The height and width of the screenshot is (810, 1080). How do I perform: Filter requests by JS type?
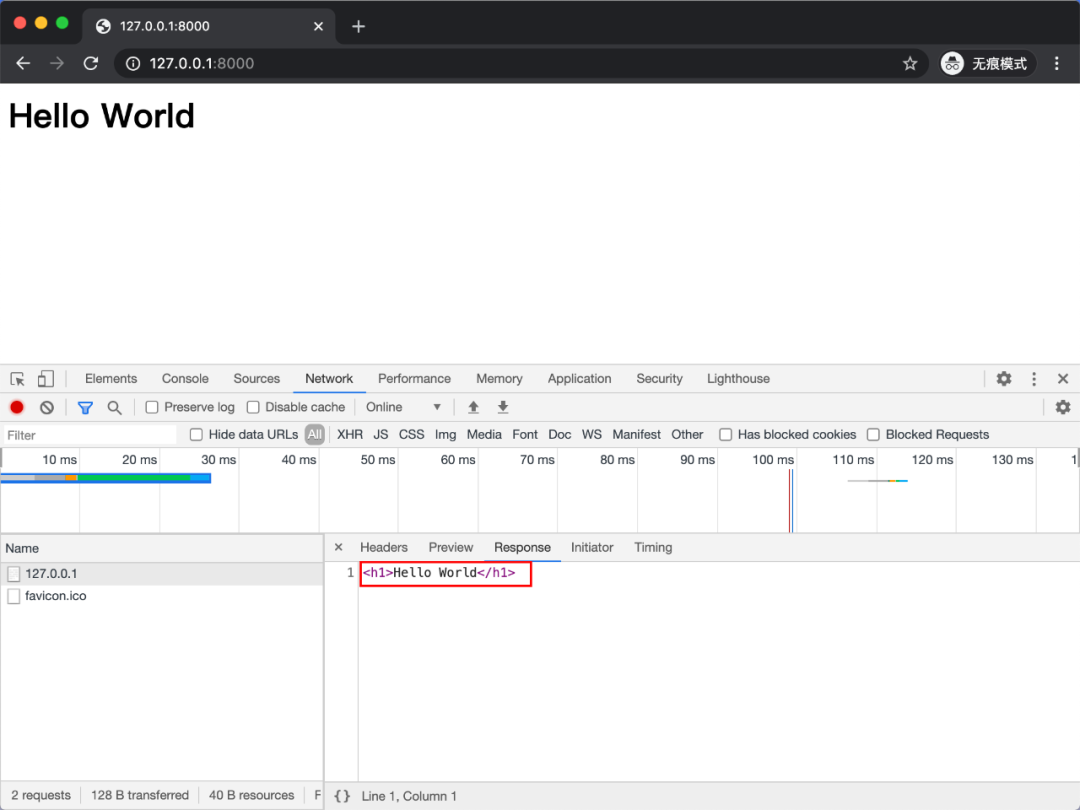(x=381, y=435)
